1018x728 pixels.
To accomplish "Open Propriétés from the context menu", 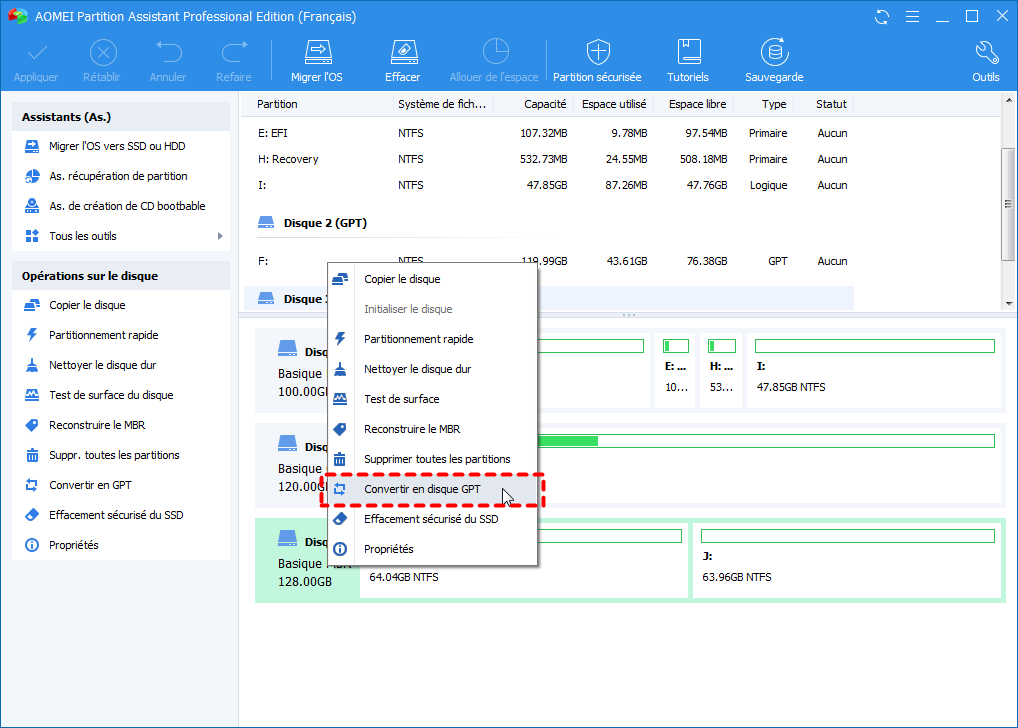I will tap(432, 549).
